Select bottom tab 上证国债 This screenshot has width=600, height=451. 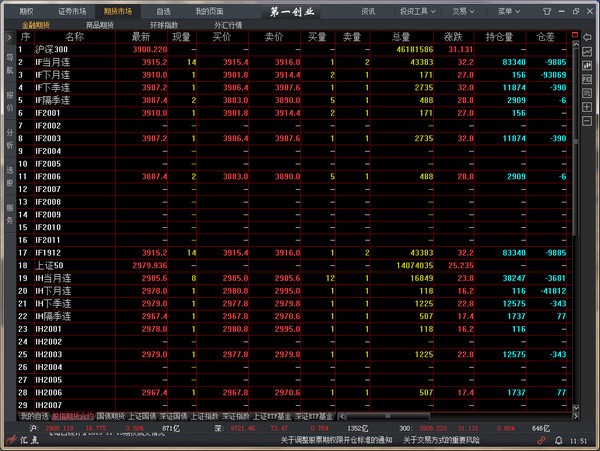[142, 416]
